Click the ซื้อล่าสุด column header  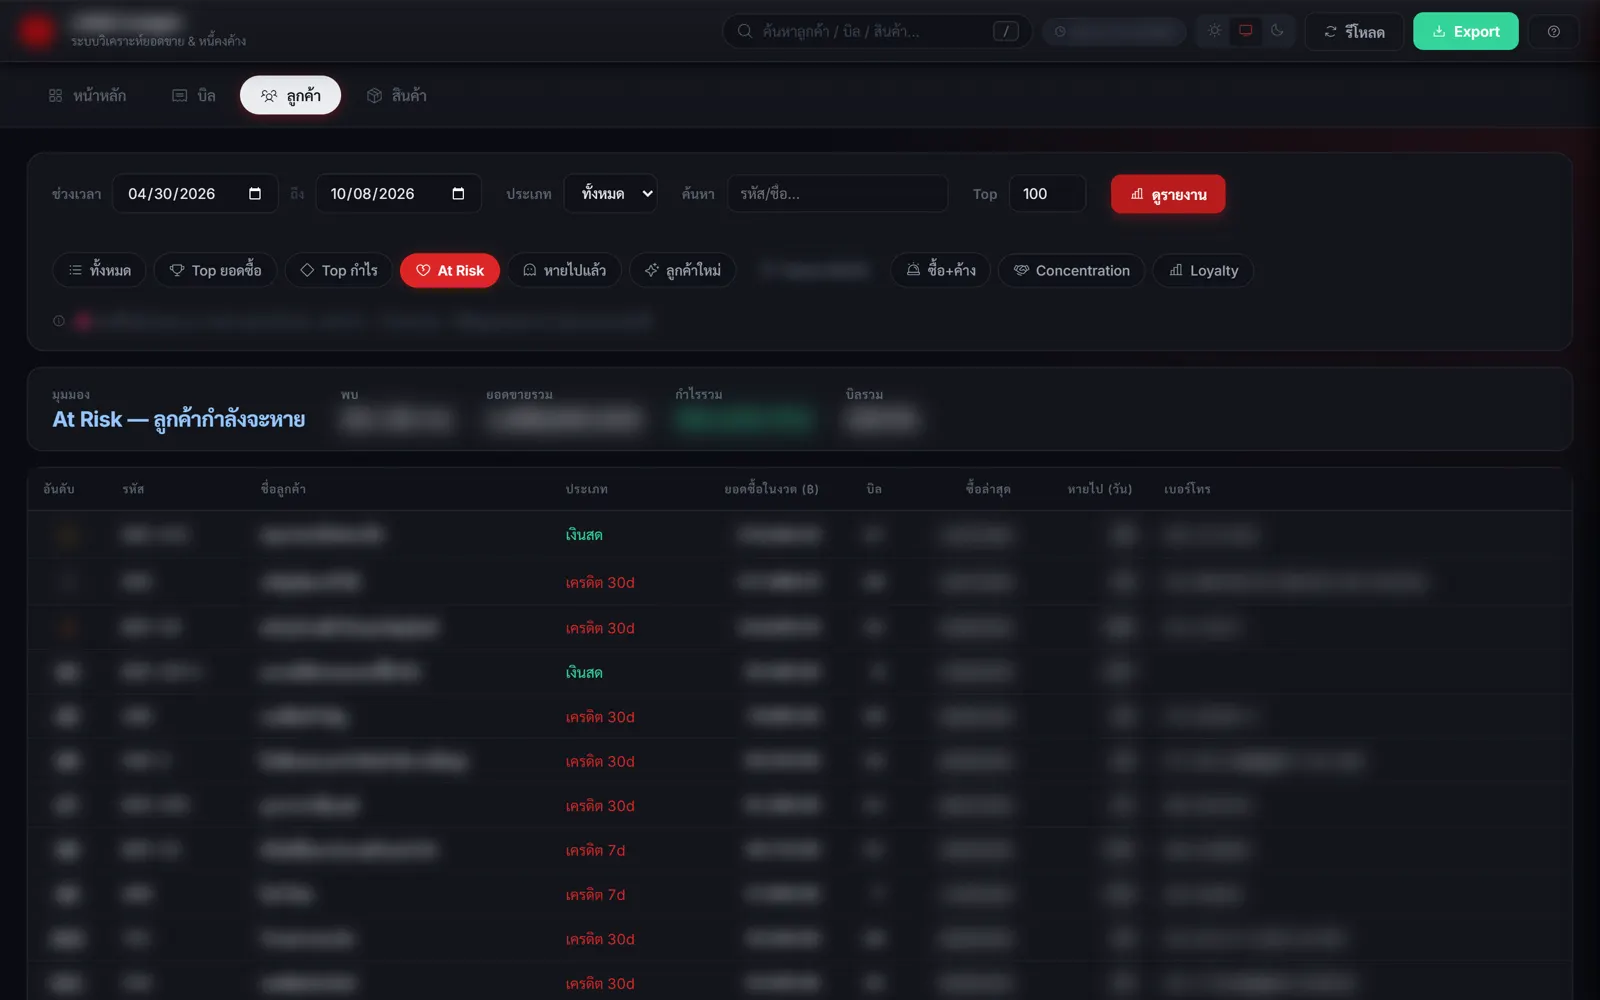click(988, 489)
